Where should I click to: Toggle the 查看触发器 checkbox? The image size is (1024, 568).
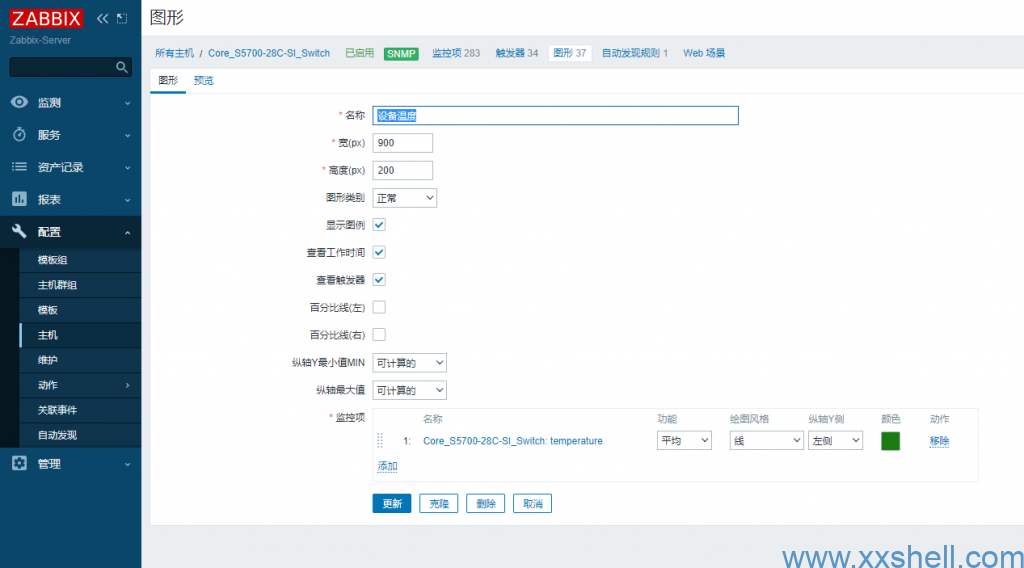tap(379, 280)
